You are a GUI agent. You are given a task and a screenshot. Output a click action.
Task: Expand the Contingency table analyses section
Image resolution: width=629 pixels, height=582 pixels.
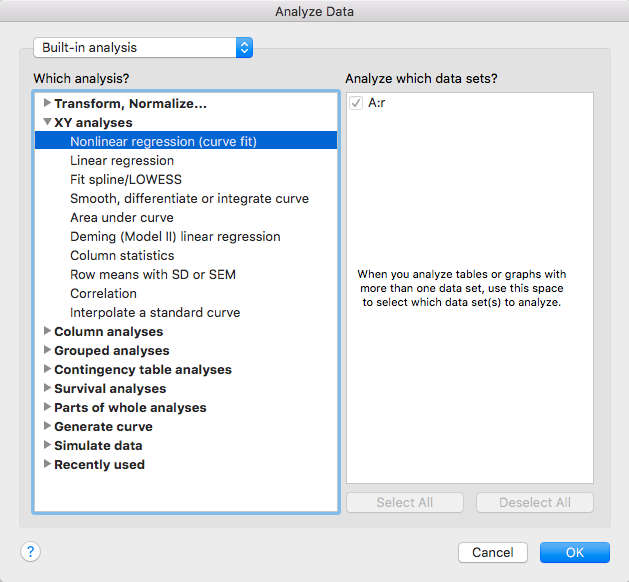[47, 369]
